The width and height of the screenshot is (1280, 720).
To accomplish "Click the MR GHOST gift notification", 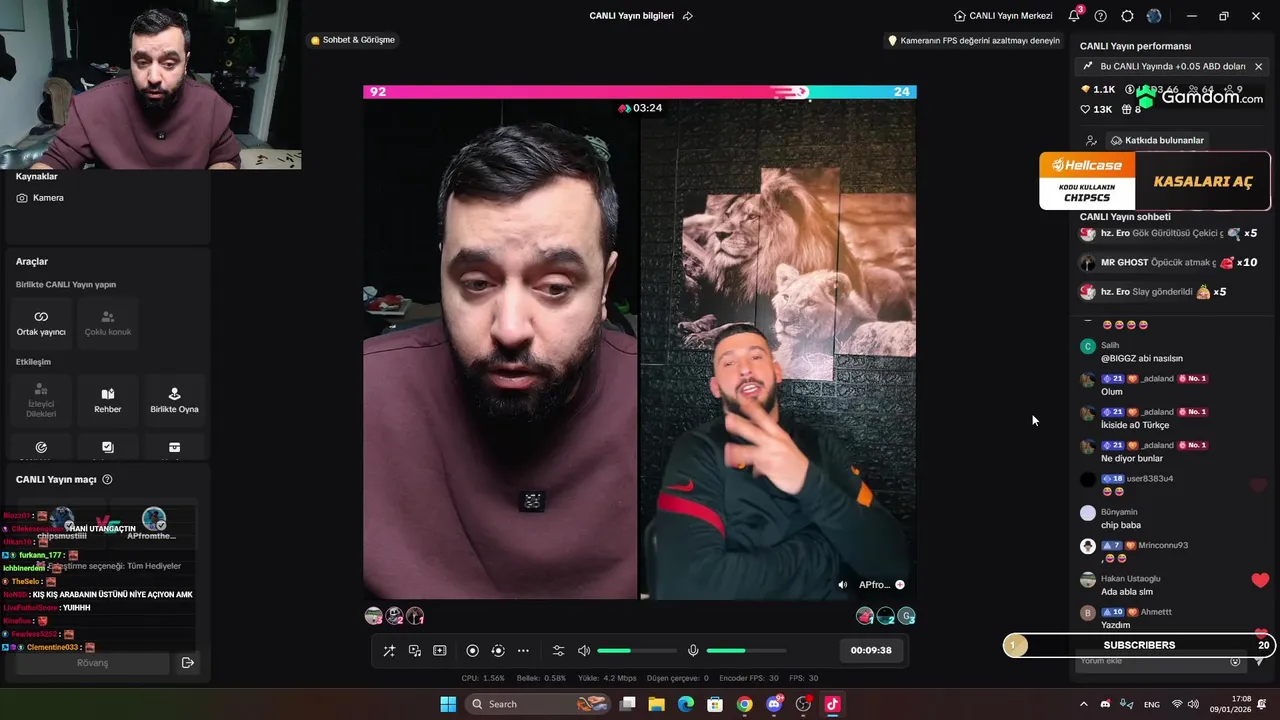I will click(1168, 263).
